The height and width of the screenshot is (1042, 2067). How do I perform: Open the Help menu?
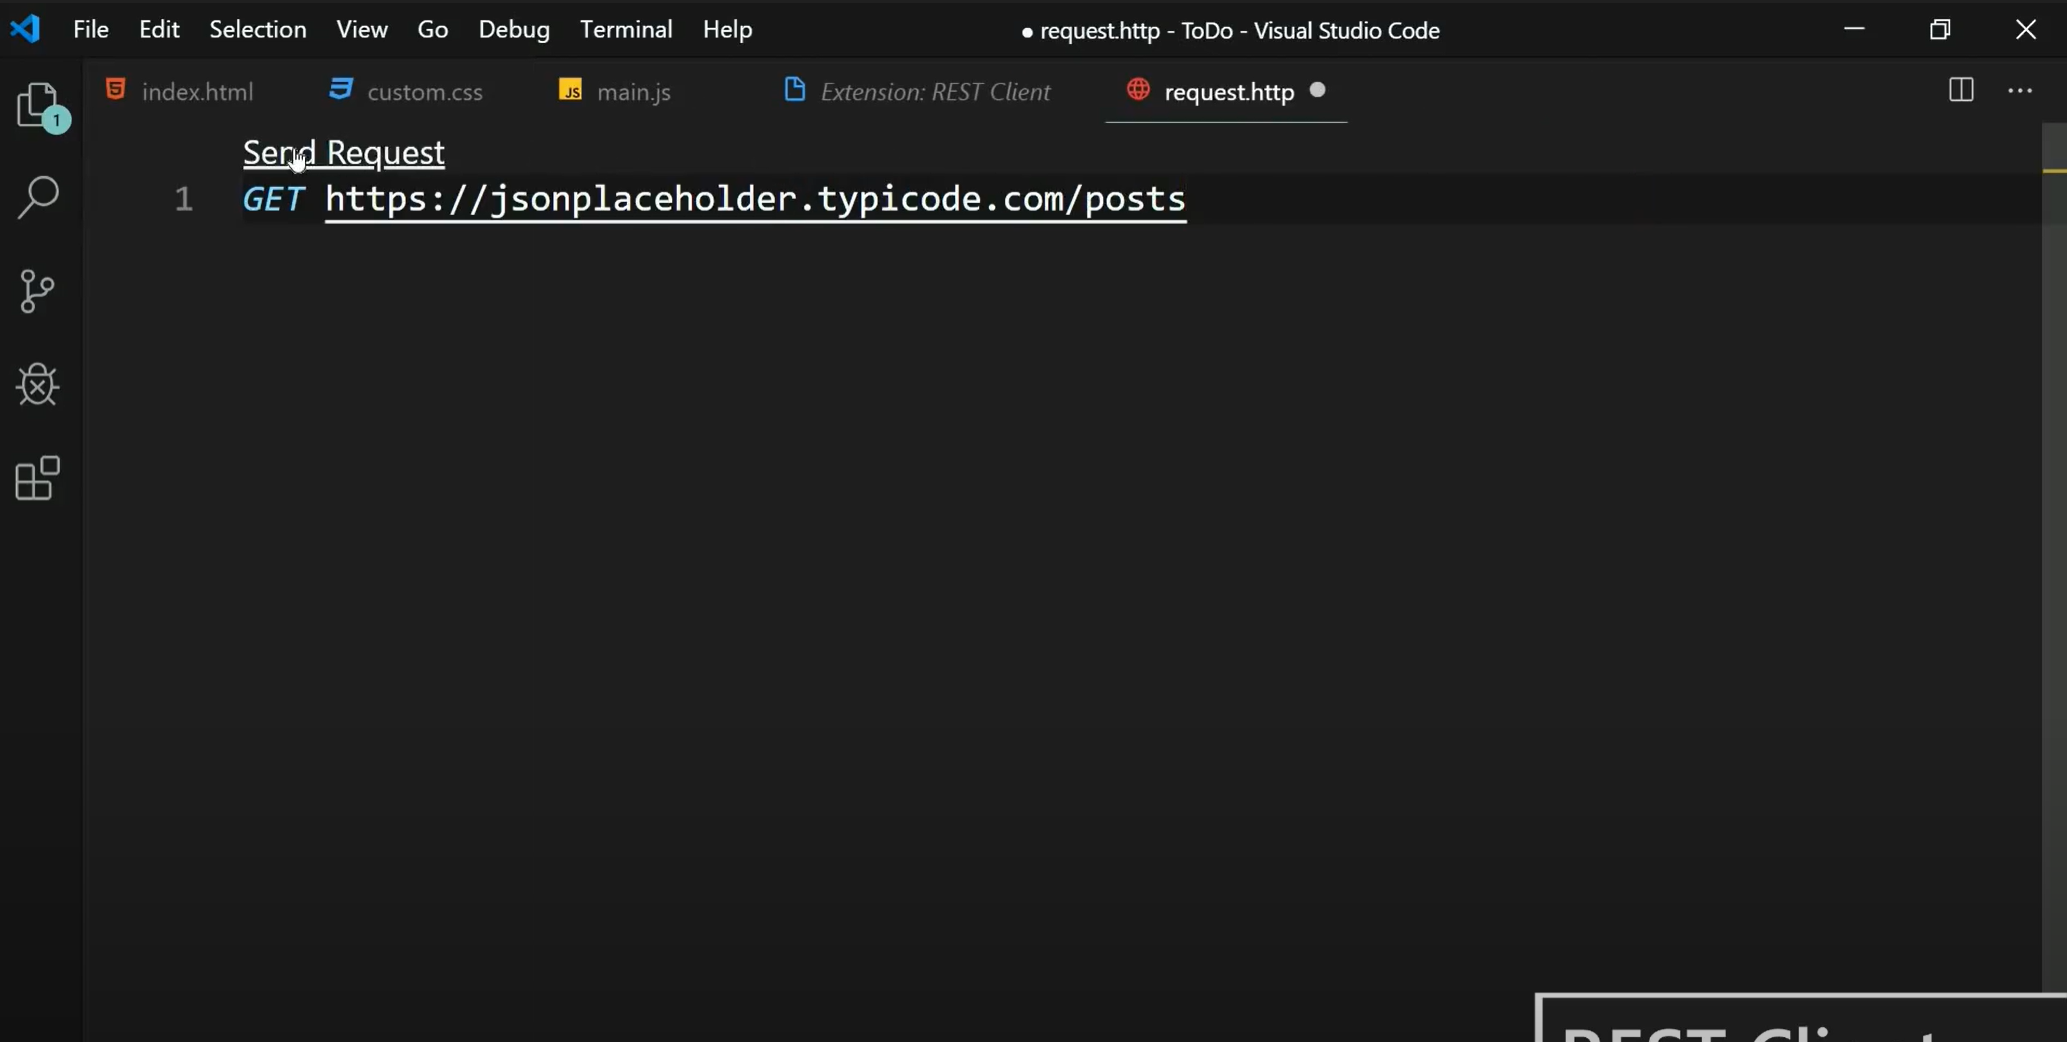[727, 29]
